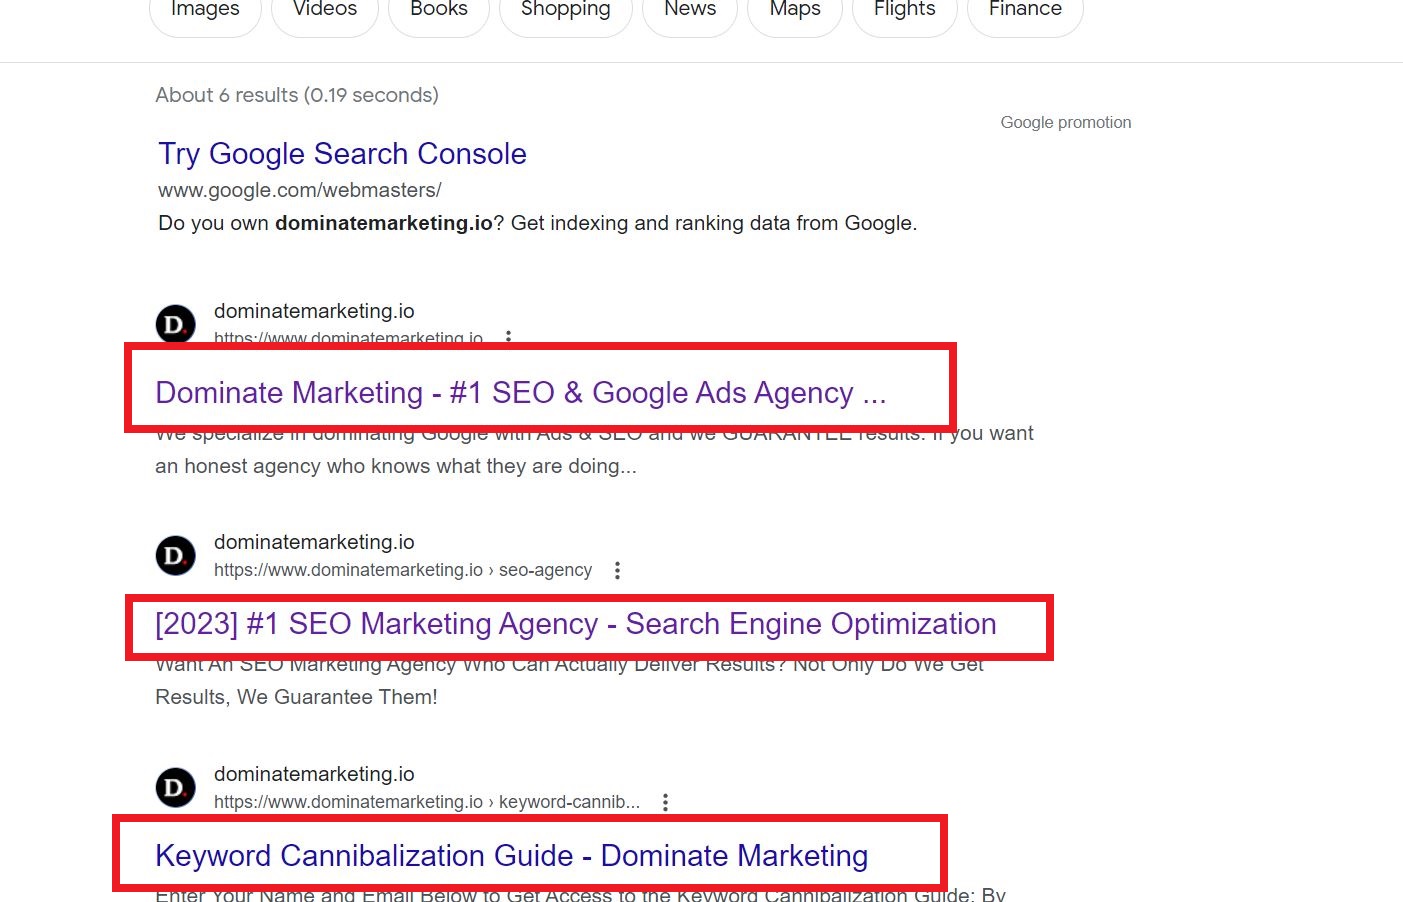Switch to the Videos filter

(x=325, y=12)
